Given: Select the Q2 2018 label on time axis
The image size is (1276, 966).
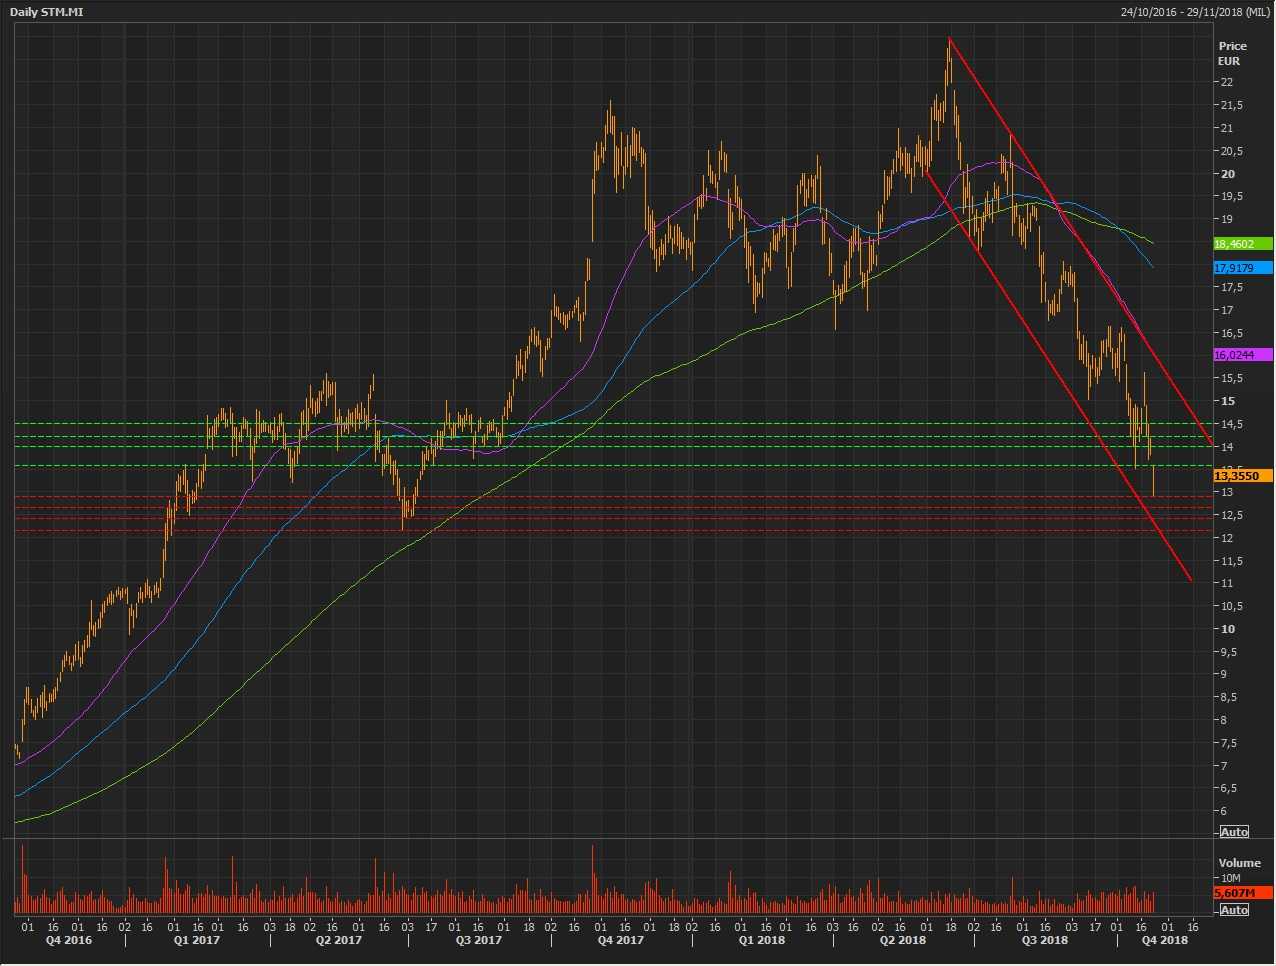Looking at the screenshot, I should point(902,940).
